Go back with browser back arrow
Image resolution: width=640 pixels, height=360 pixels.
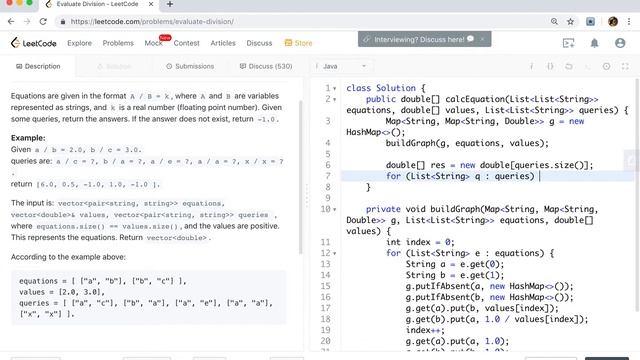[11, 22]
